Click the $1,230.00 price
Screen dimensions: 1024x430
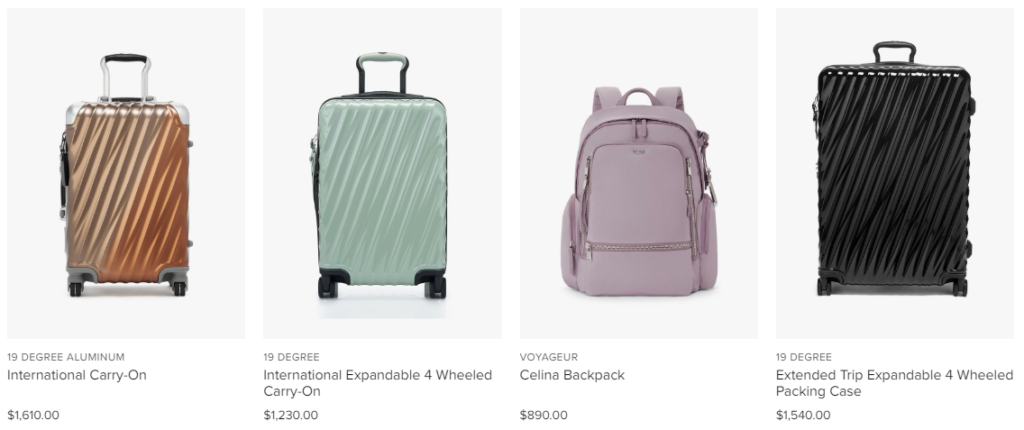(x=291, y=415)
